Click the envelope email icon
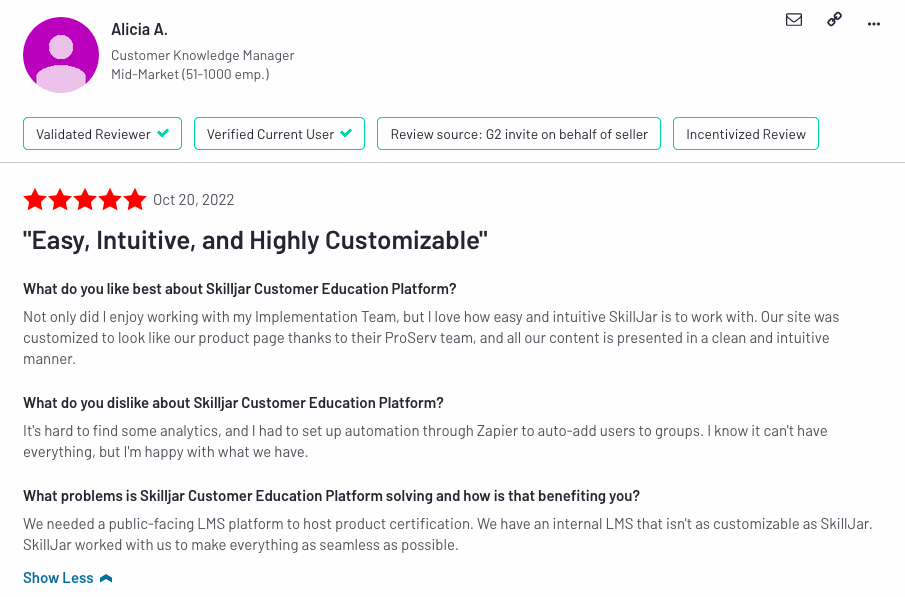 tap(794, 20)
